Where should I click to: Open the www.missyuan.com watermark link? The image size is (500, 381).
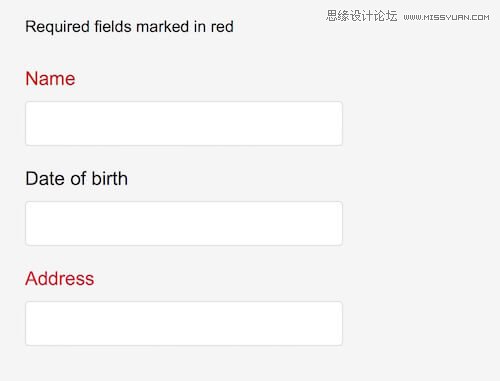pos(446,17)
